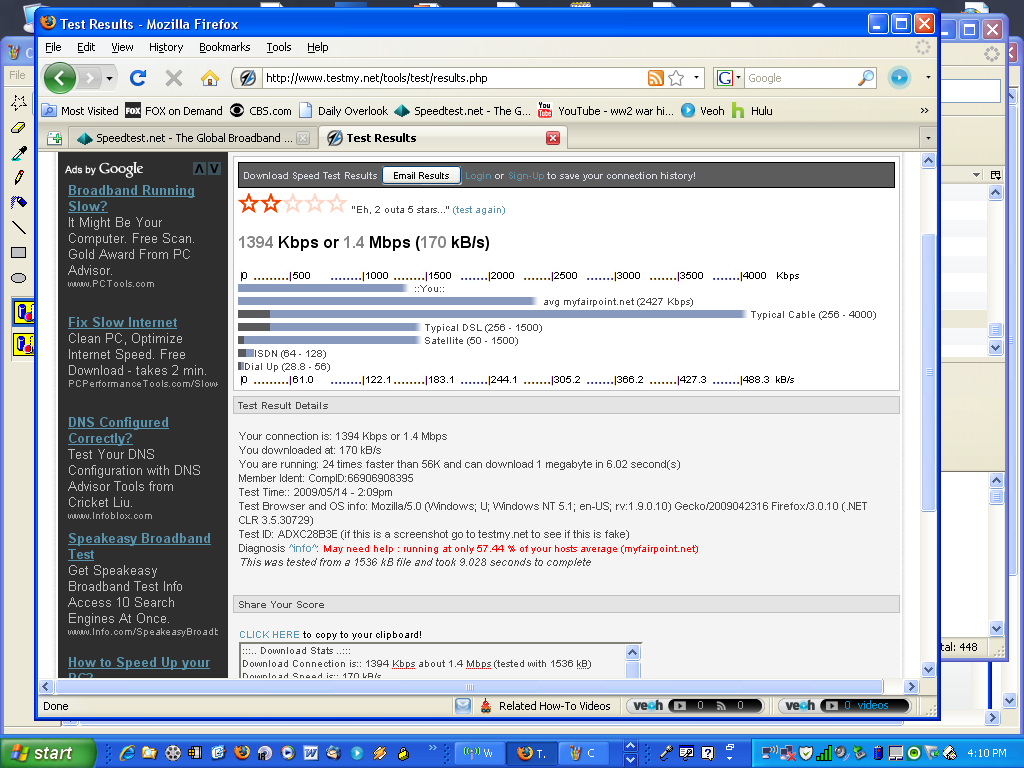Select the second star in rating
Screen dimensions: 1024x768
[271, 204]
